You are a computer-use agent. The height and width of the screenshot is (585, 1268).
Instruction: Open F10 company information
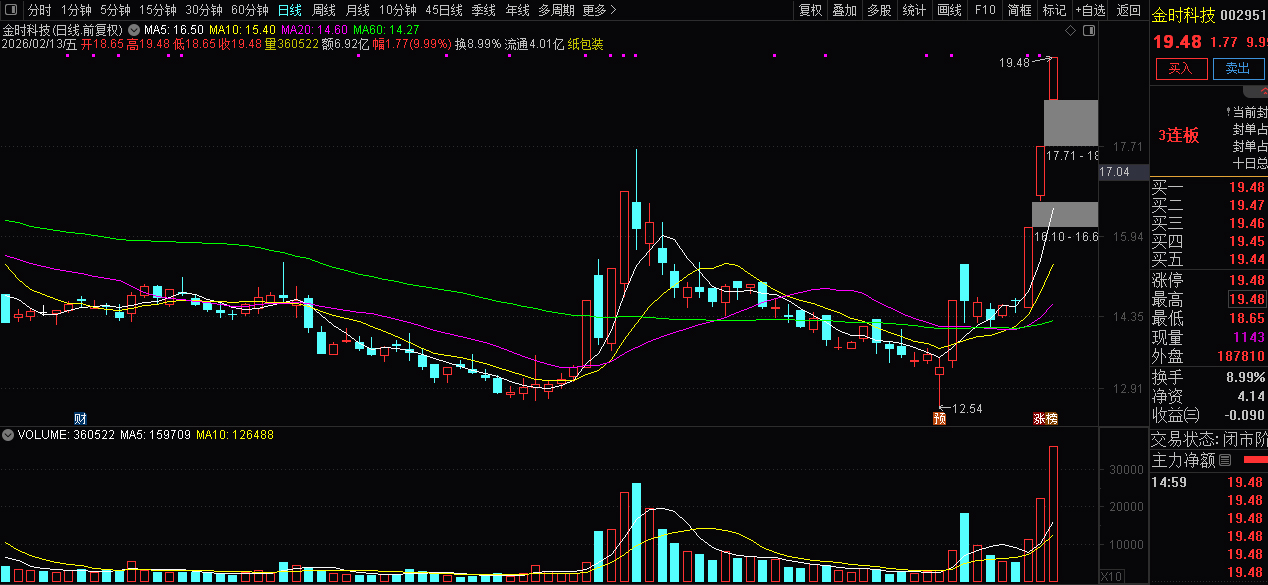coord(983,10)
